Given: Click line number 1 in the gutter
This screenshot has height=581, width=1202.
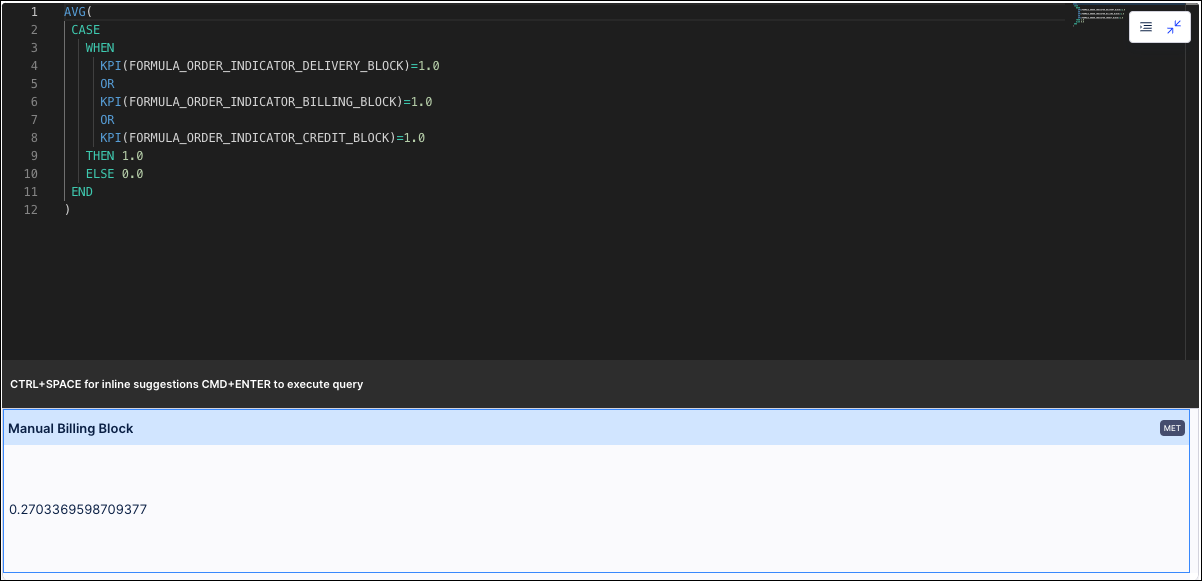Looking at the screenshot, I should pos(34,12).
